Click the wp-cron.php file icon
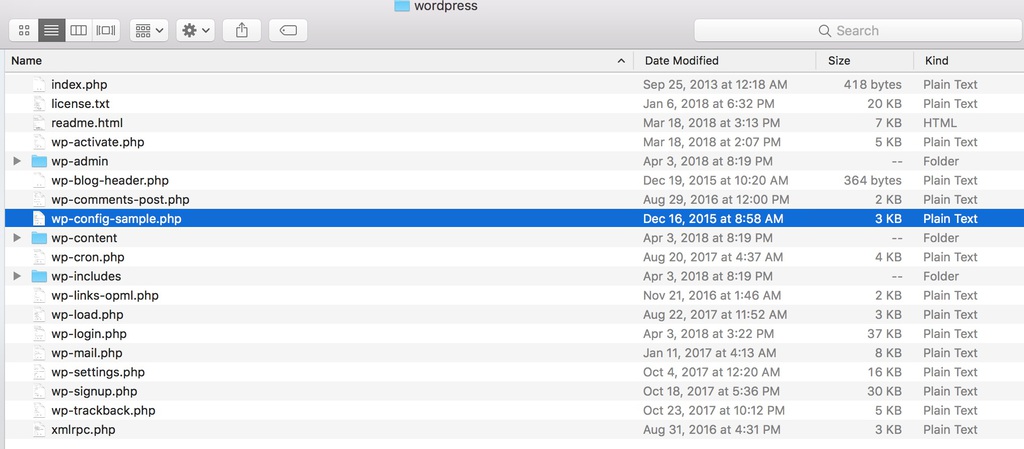Viewport: 1024px width, 449px height. [39, 257]
